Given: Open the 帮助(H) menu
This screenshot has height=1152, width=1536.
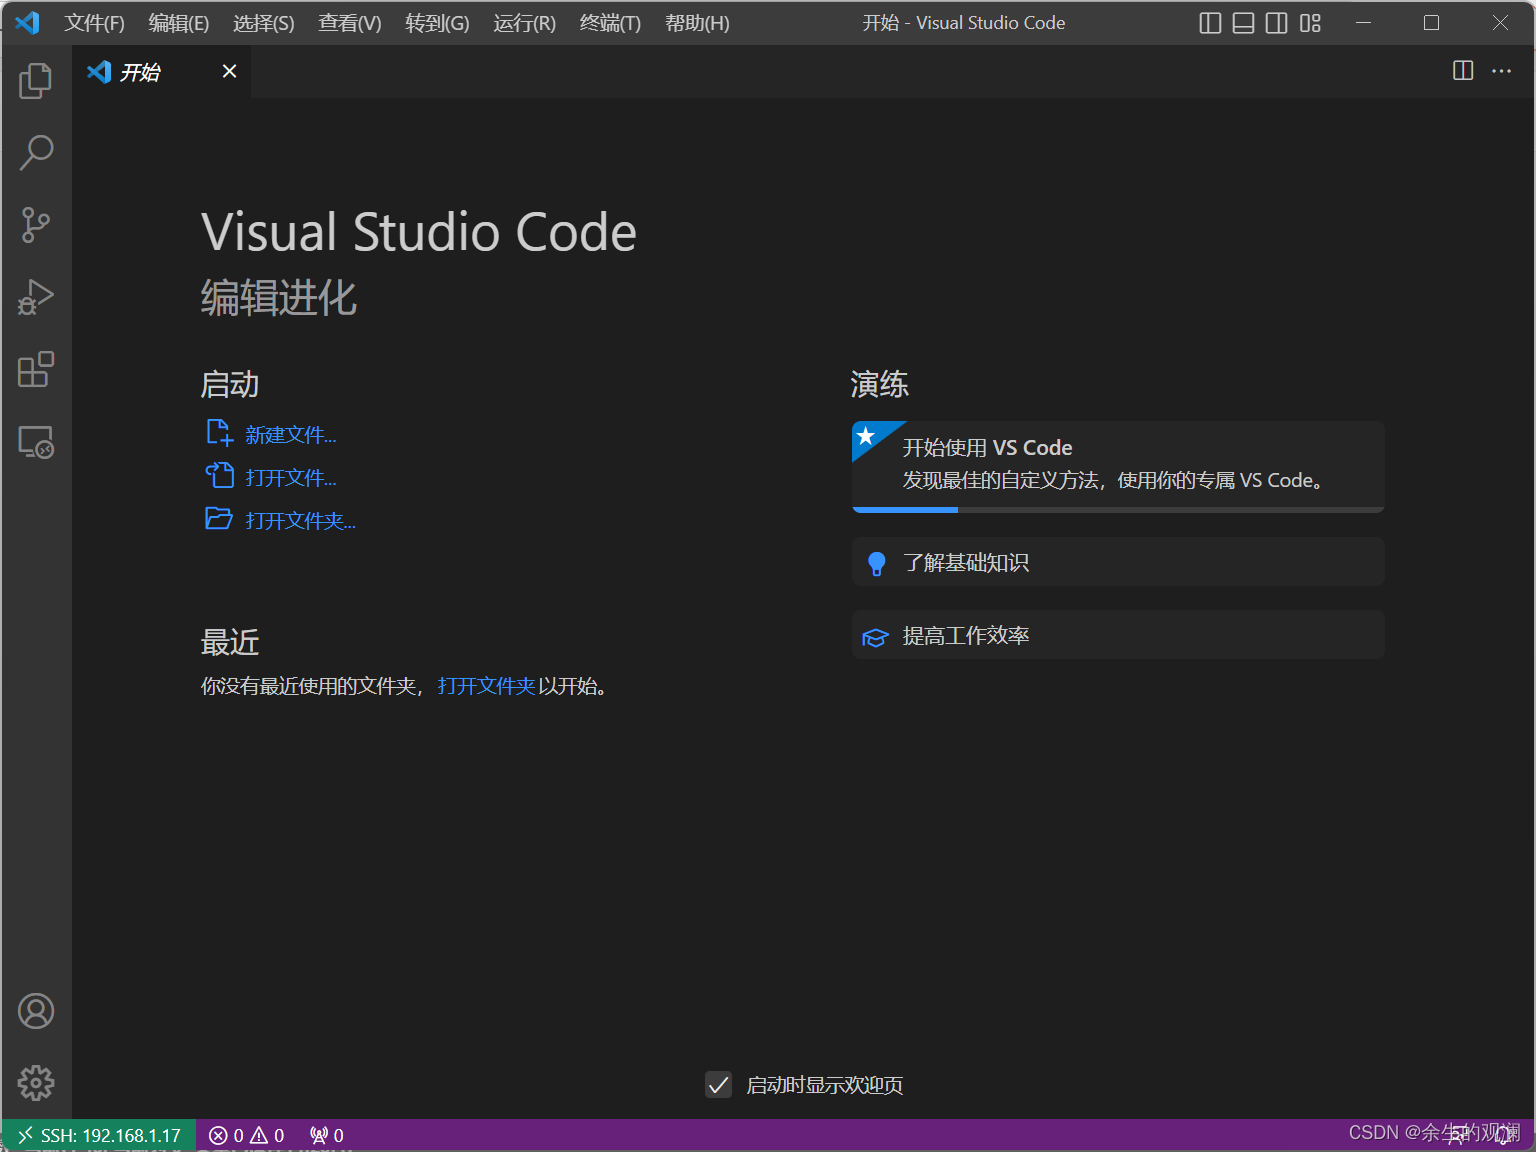Looking at the screenshot, I should pos(697,23).
